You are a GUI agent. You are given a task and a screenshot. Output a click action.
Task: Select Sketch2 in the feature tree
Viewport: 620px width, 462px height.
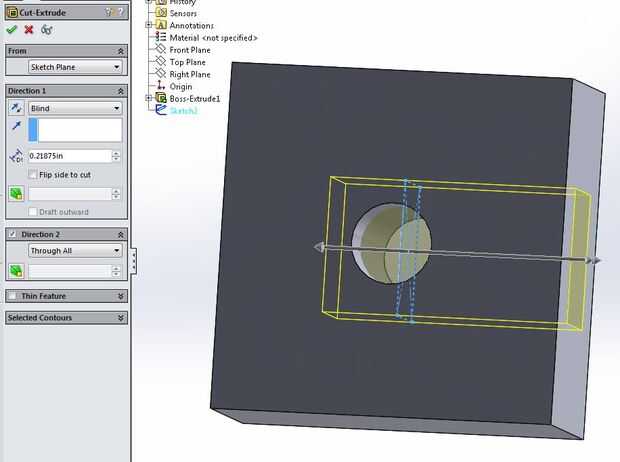[x=183, y=111]
